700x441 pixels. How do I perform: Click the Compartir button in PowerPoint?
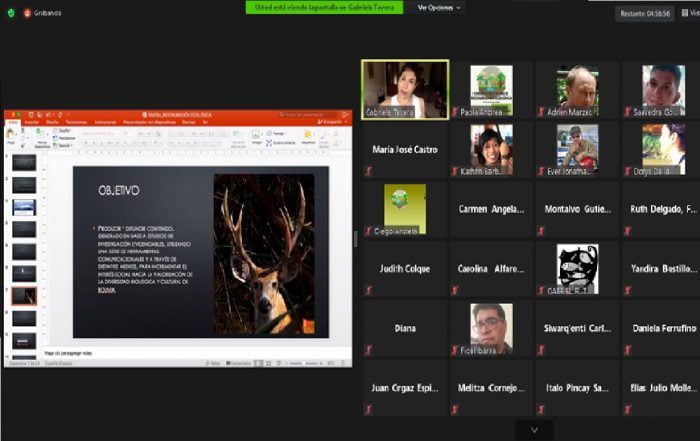click(331, 123)
